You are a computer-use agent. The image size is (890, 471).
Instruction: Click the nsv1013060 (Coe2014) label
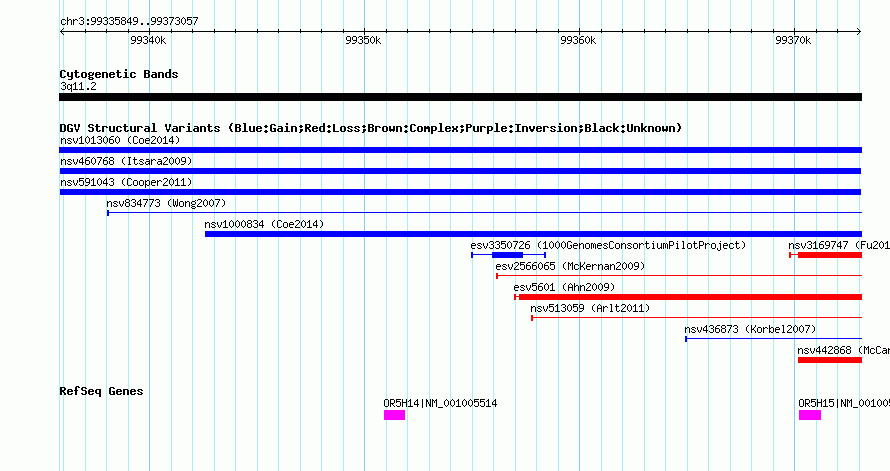click(x=120, y=140)
